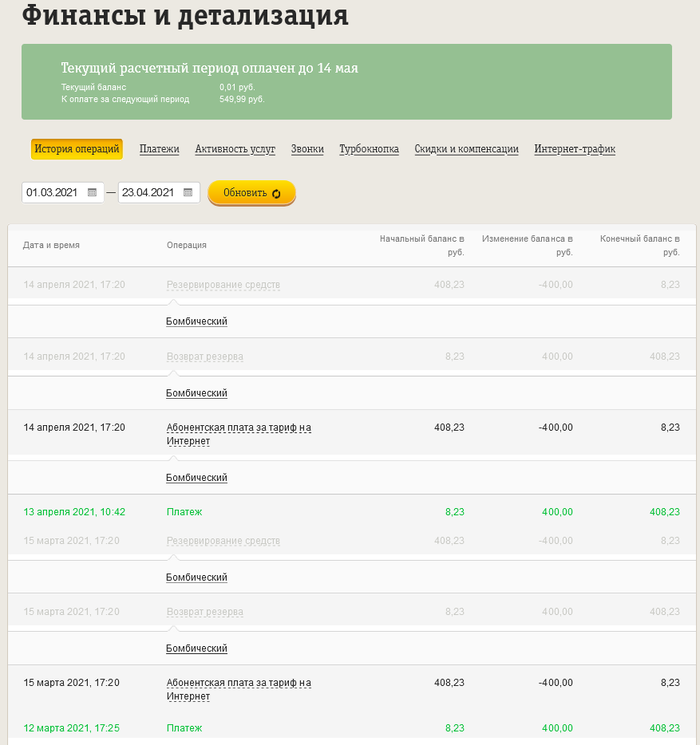This screenshot has height=745, width=700.
Task: Switch to the Платежи tab
Action: pyautogui.click(x=159, y=149)
